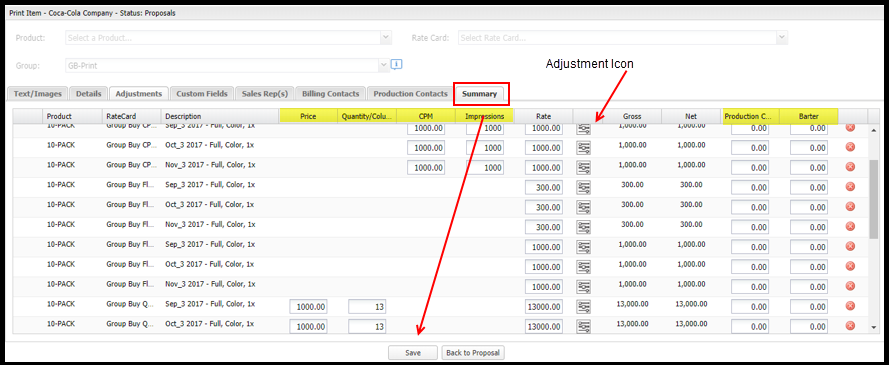Expand the Product dropdown
This screenshot has height=365, width=889.
pos(386,37)
